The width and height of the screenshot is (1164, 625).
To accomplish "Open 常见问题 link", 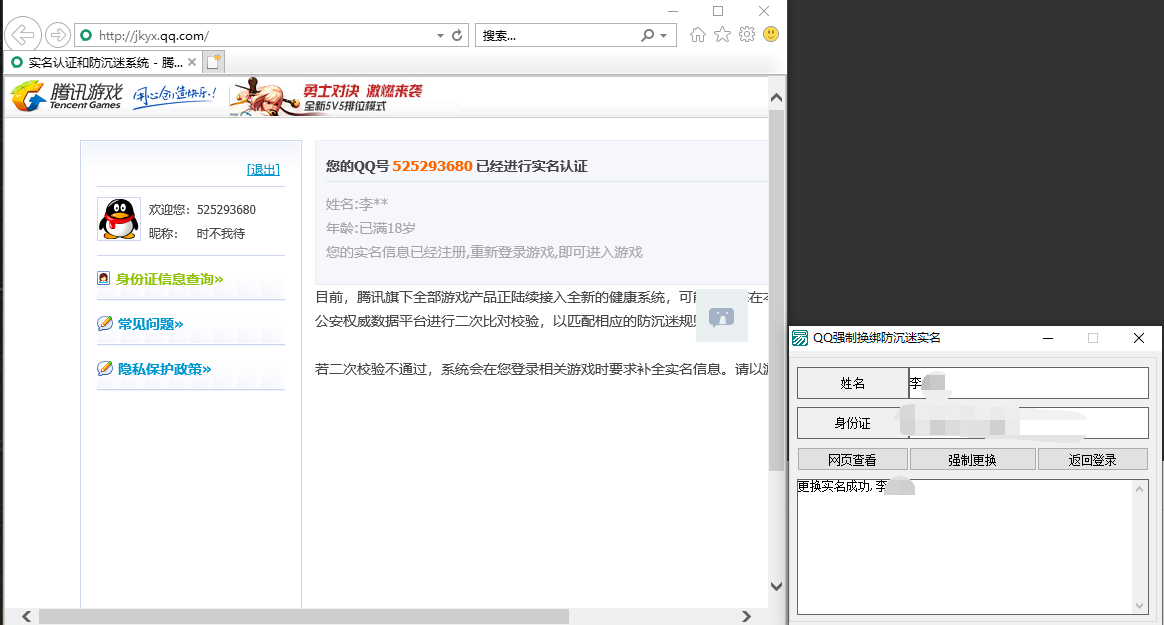I will [151, 324].
